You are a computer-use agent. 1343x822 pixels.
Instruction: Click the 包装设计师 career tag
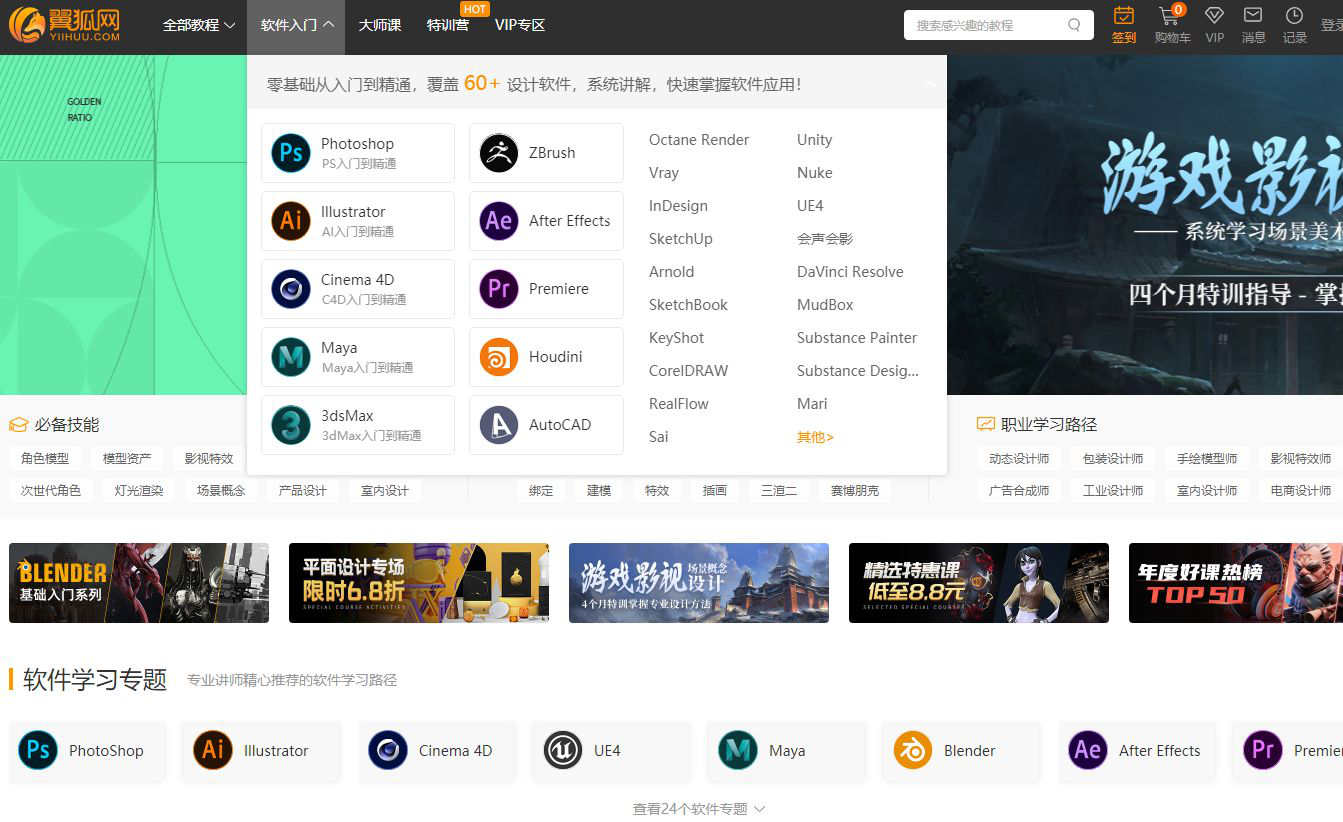(x=1113, y=458)
